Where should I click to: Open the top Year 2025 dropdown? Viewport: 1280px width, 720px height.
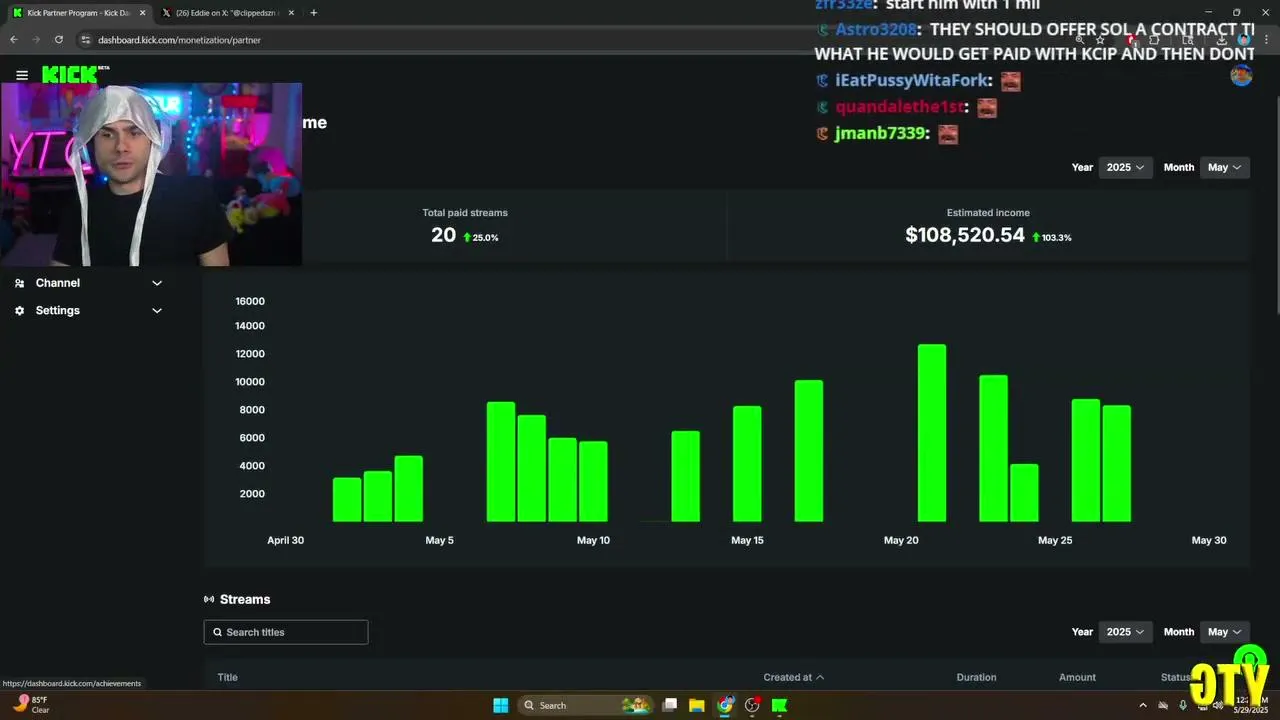click(1125, 167)
